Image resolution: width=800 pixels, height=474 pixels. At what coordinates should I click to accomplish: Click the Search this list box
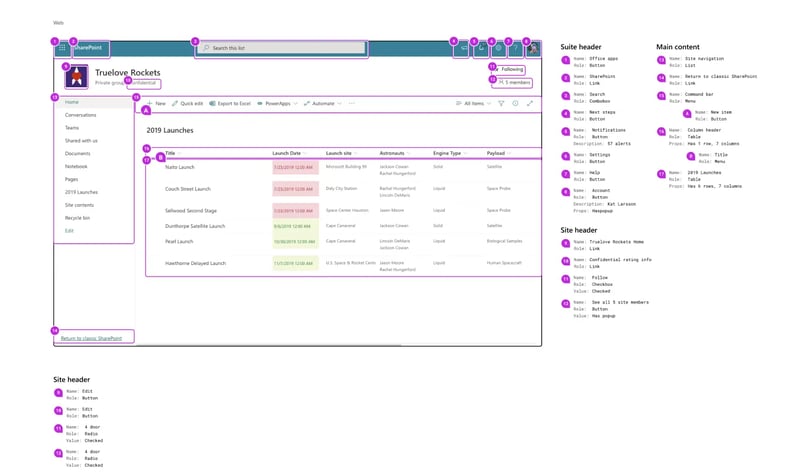(x=280, y=48)
